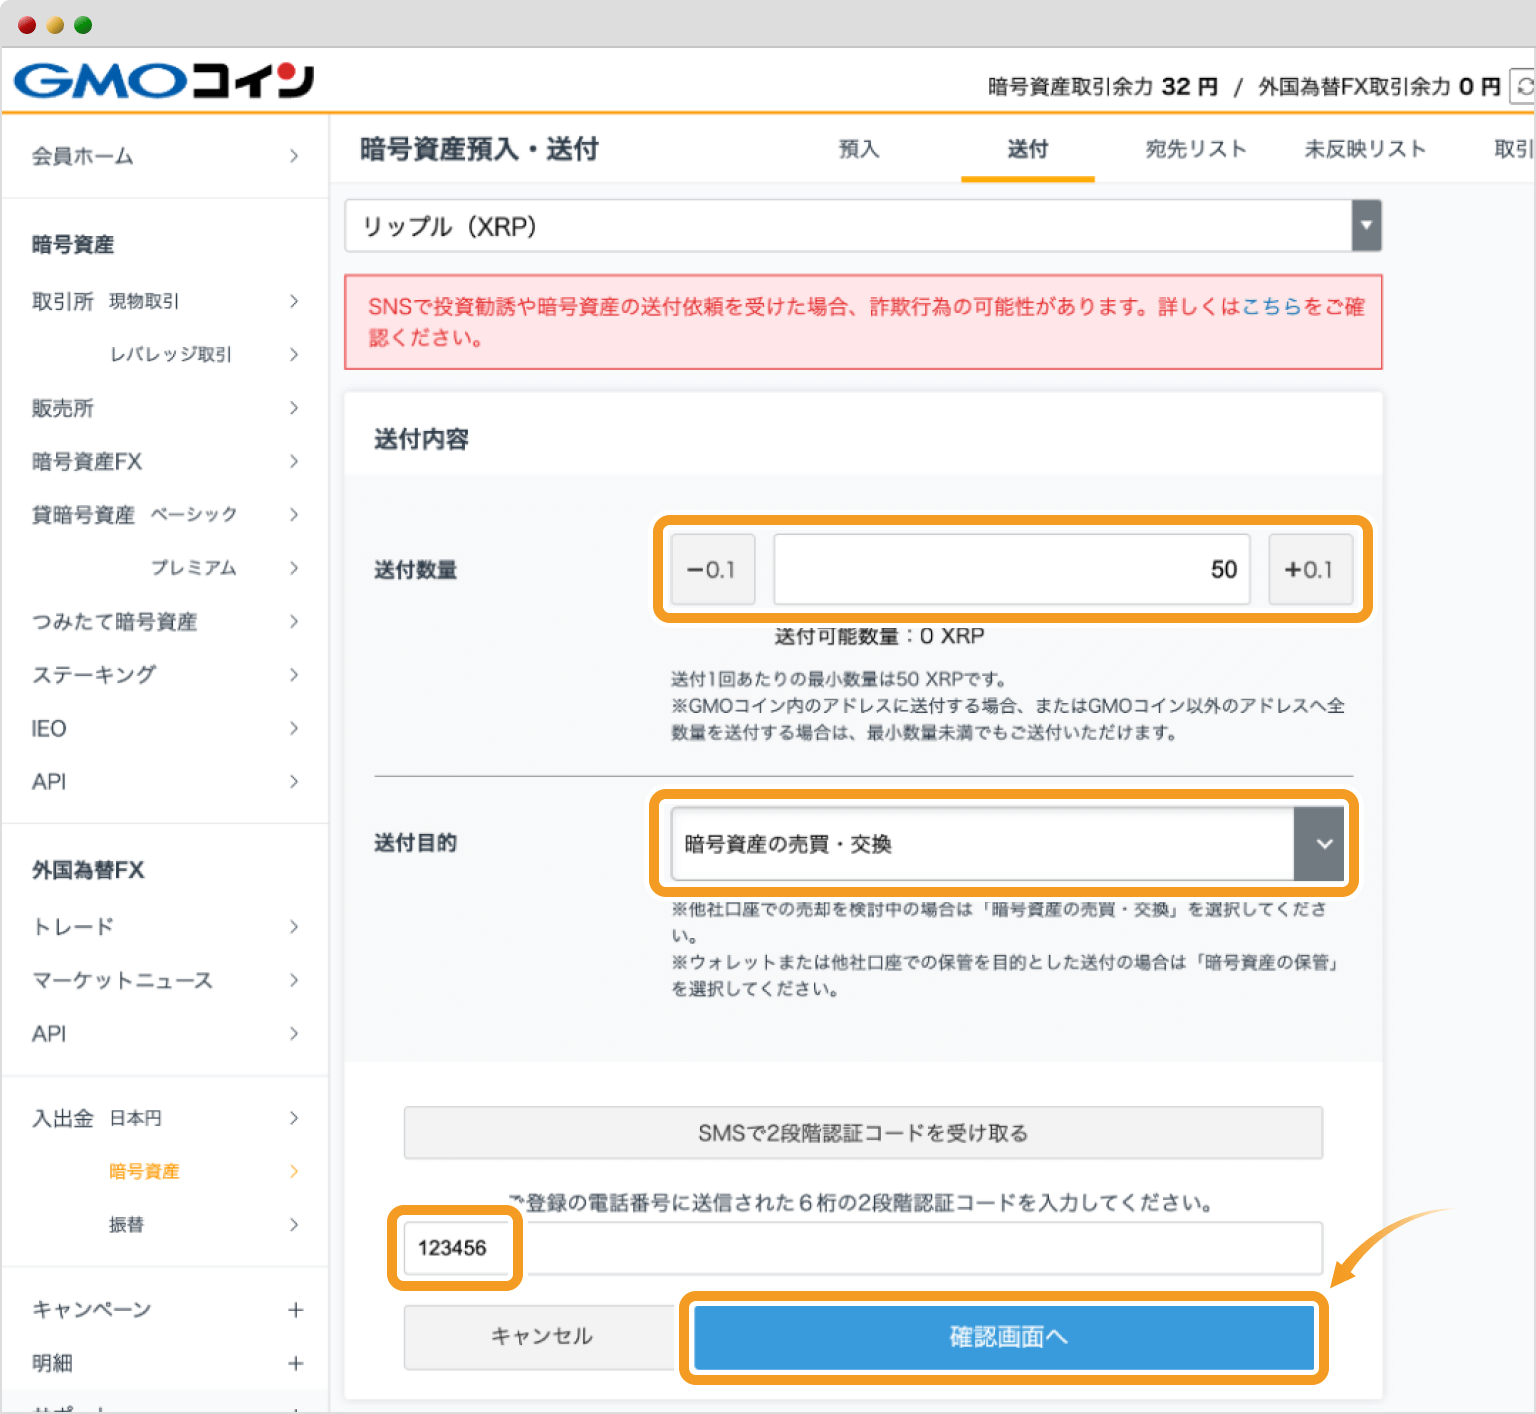The image size is (1536, 1414).
Task: Open 取引所 現物取引 menu item
Action: (x=165, y=301)
